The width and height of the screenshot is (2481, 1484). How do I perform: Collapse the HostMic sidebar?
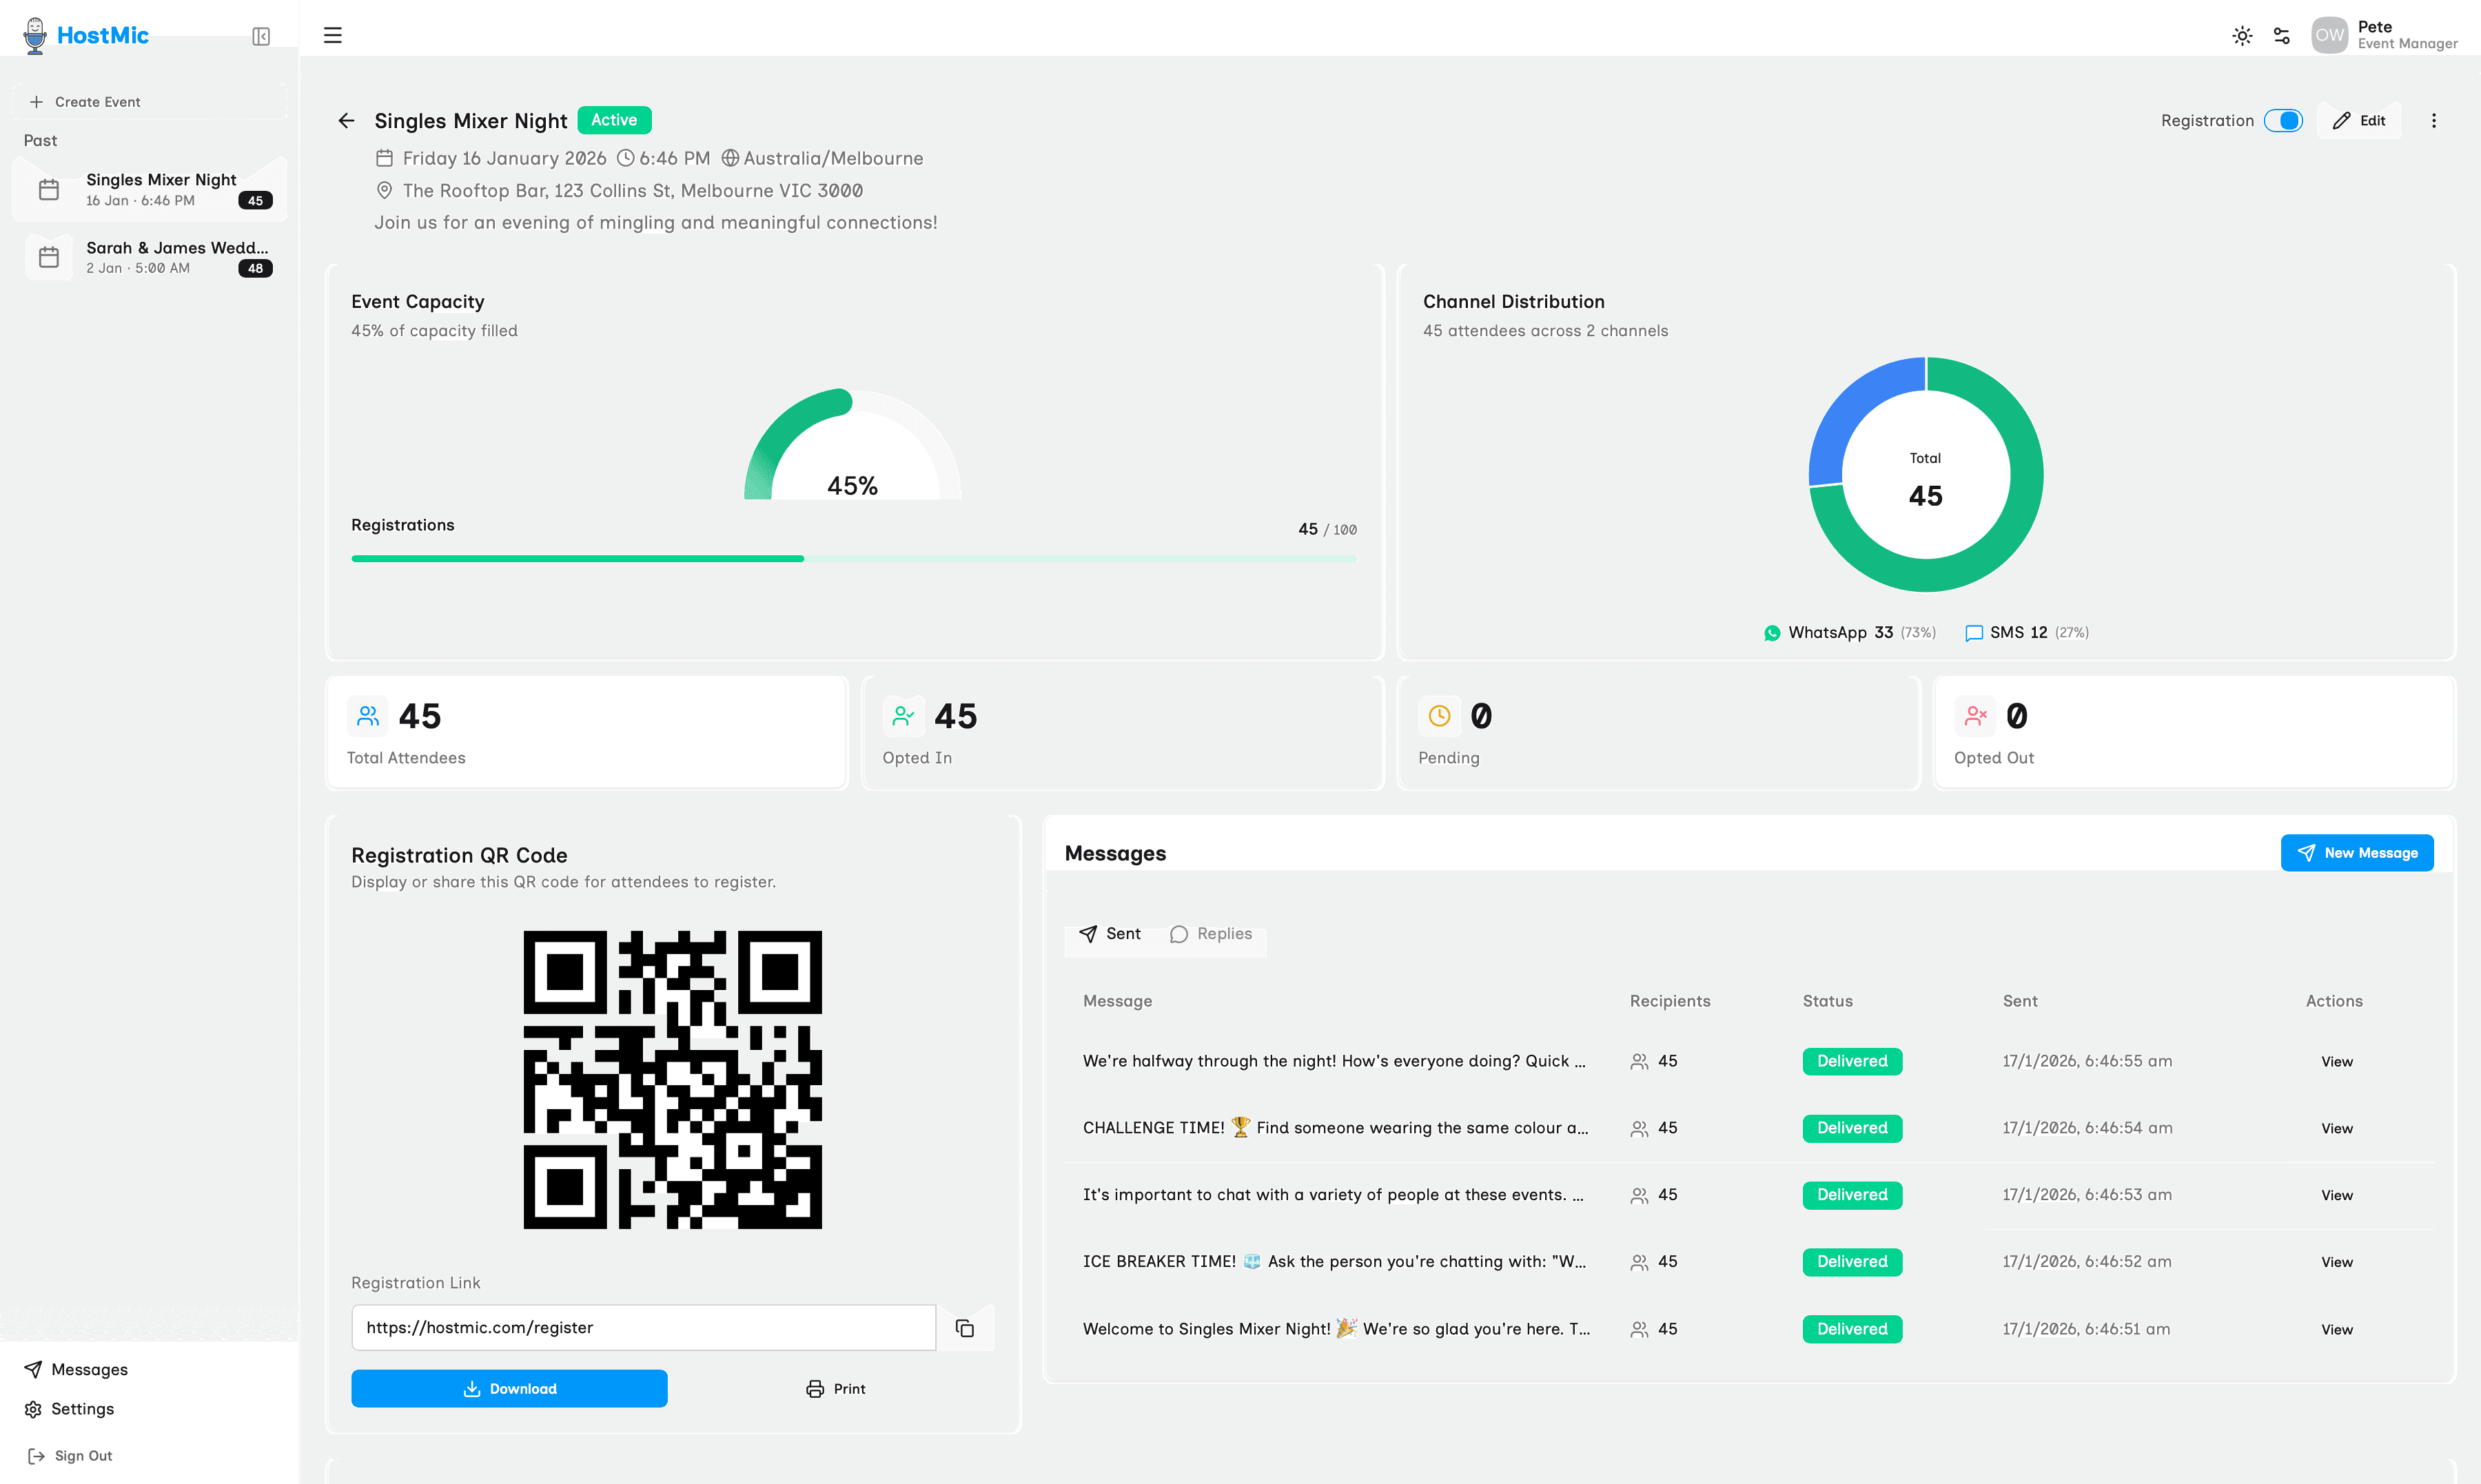coord(260,36)
